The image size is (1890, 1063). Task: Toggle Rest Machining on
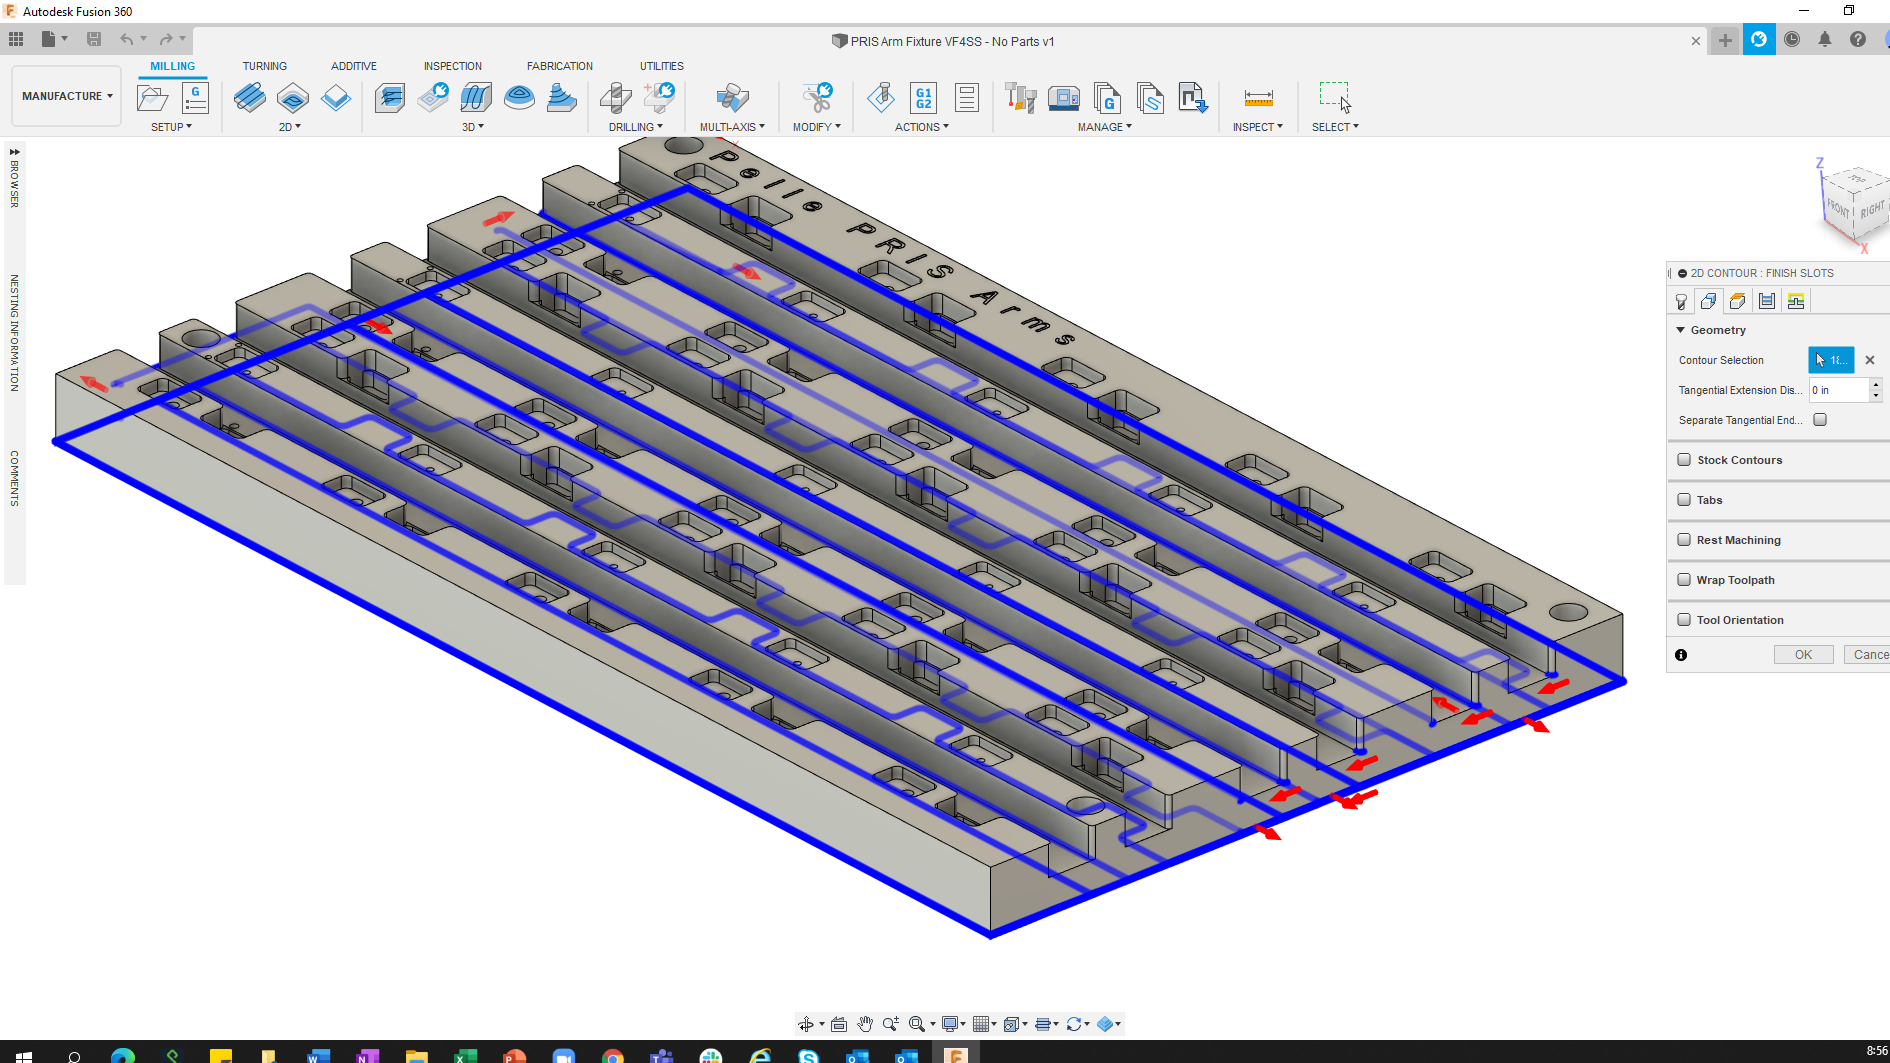1685,539
